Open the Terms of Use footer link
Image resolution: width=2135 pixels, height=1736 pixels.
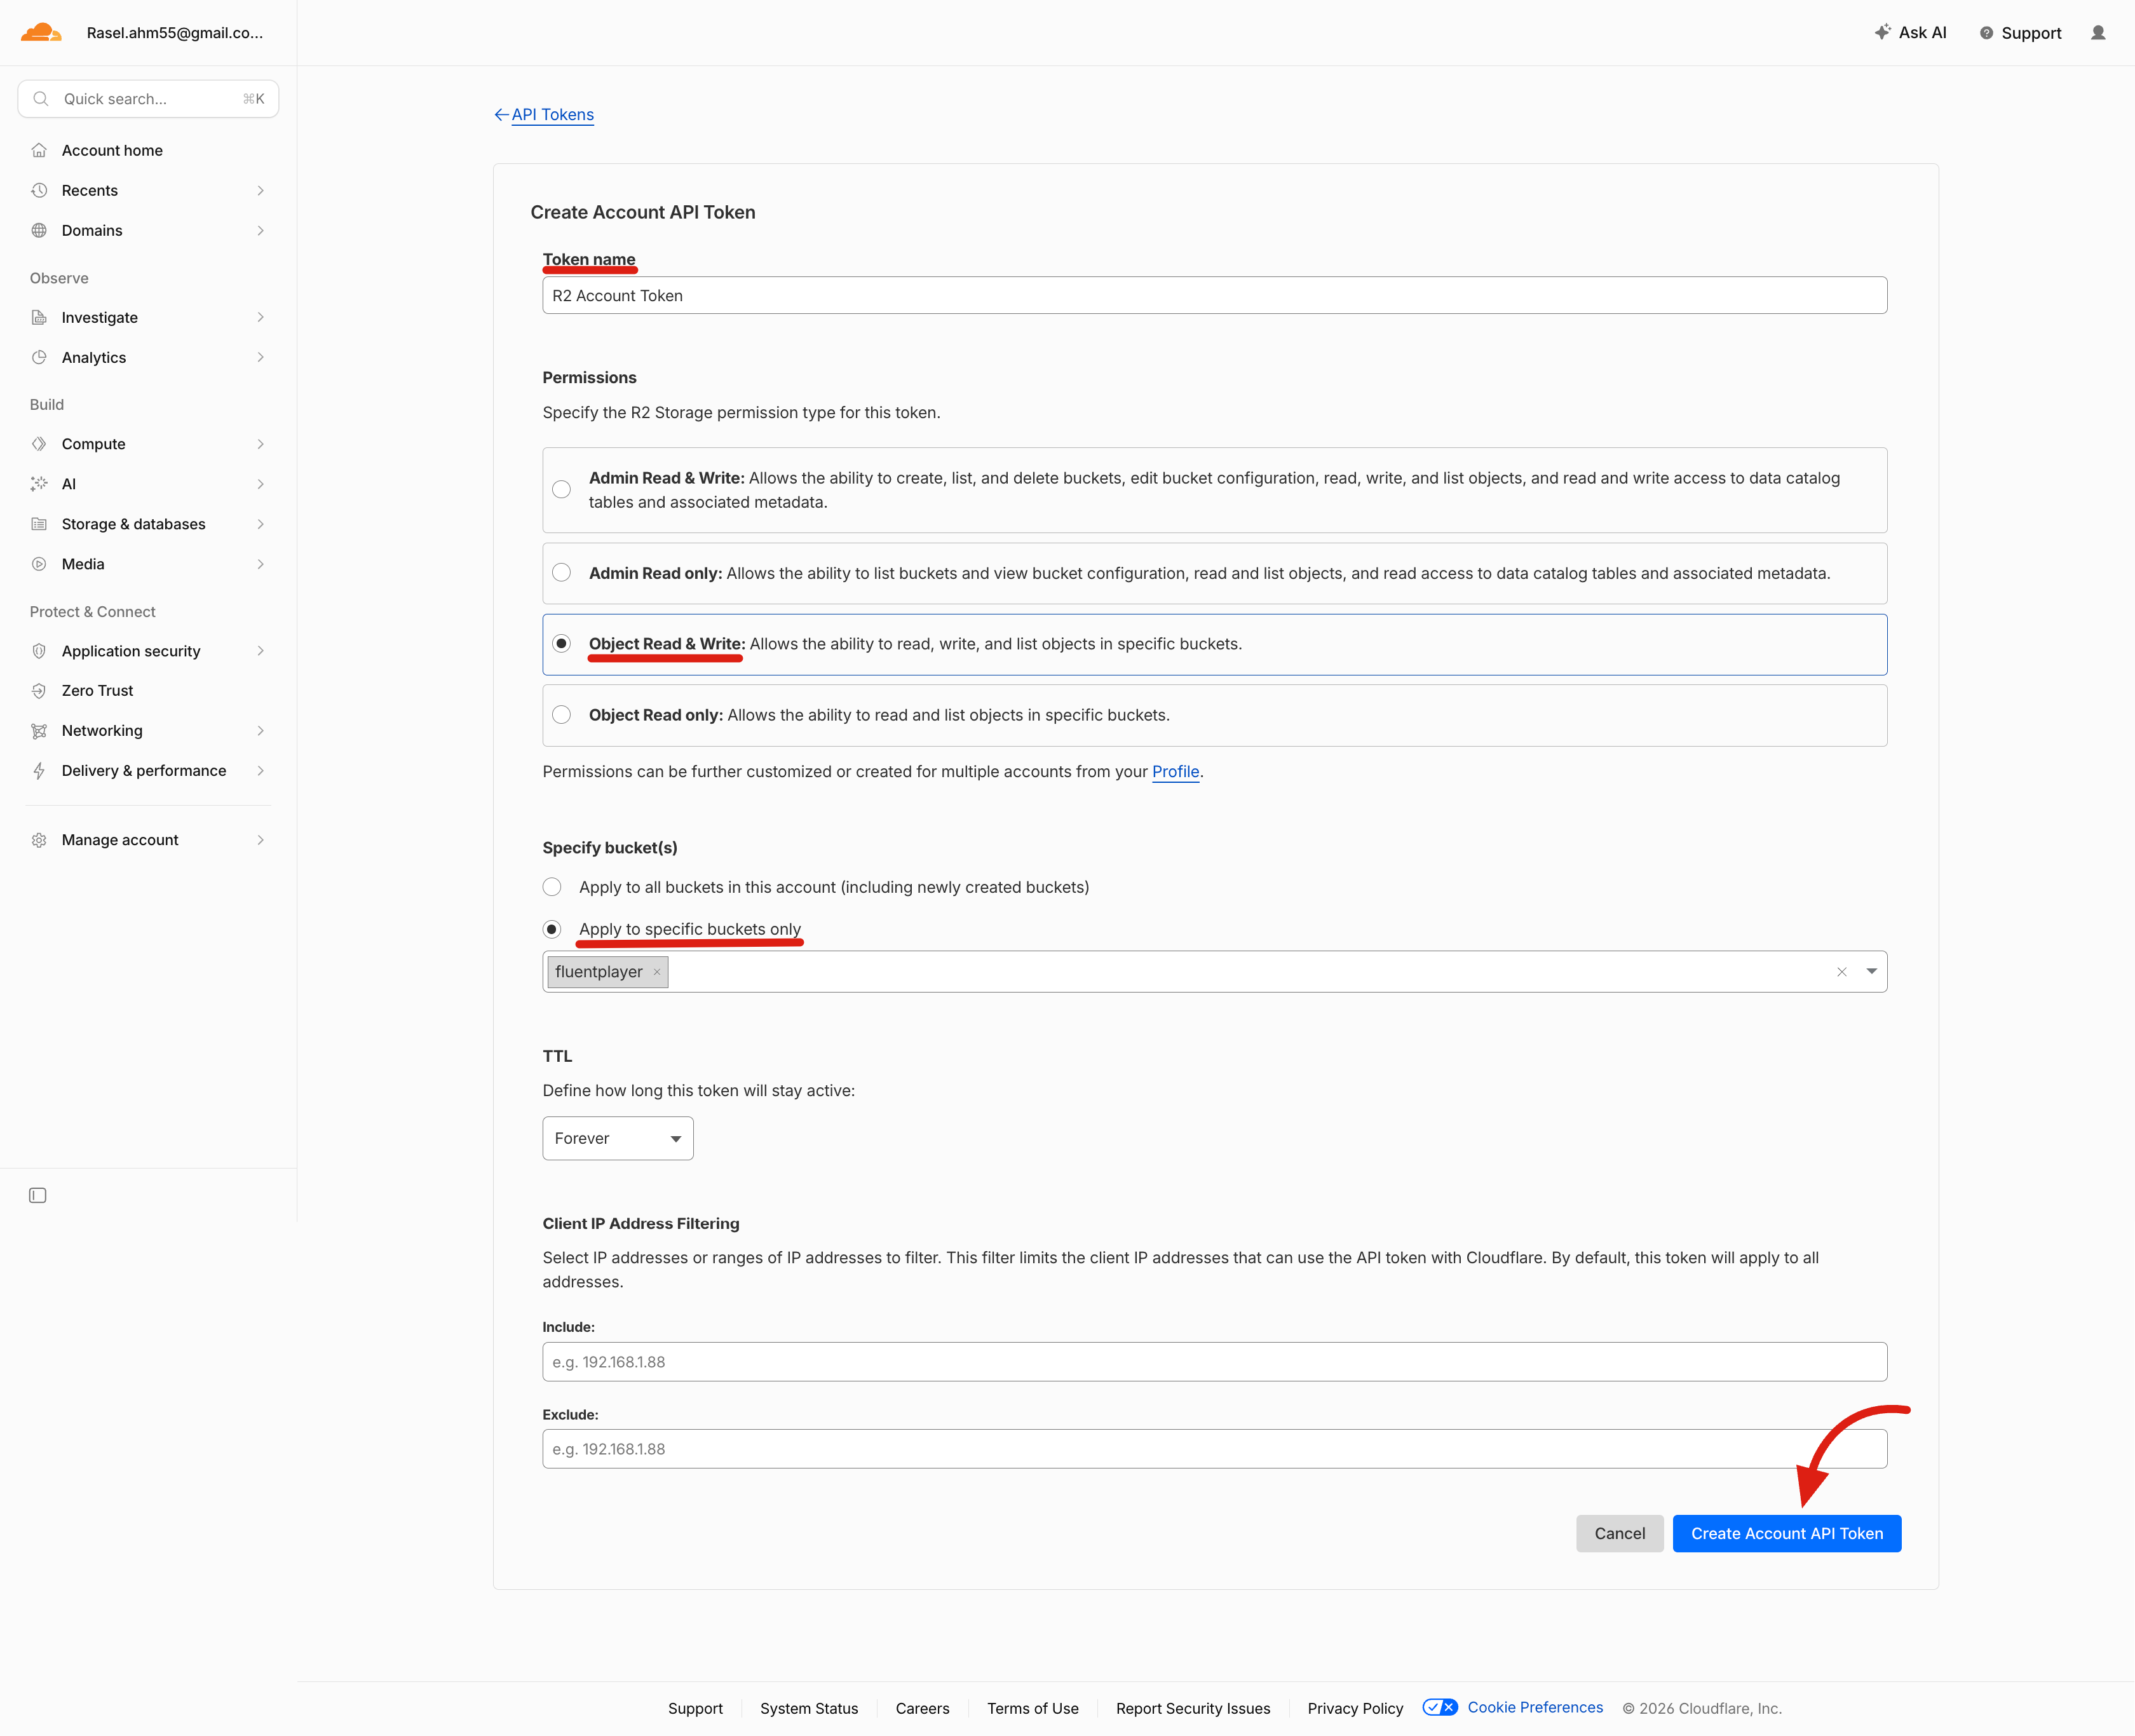click(x=1032, y=1708)
